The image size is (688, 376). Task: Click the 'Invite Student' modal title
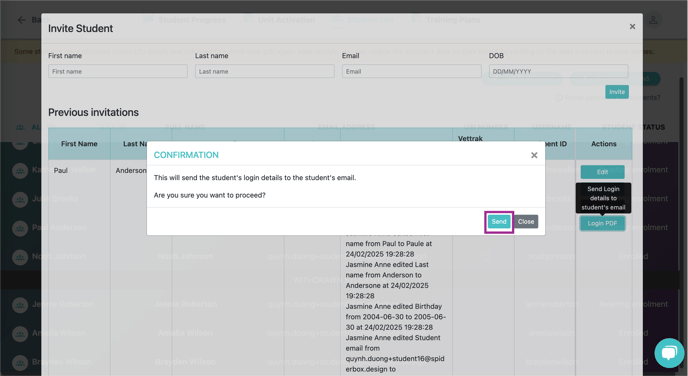[81, 29]
